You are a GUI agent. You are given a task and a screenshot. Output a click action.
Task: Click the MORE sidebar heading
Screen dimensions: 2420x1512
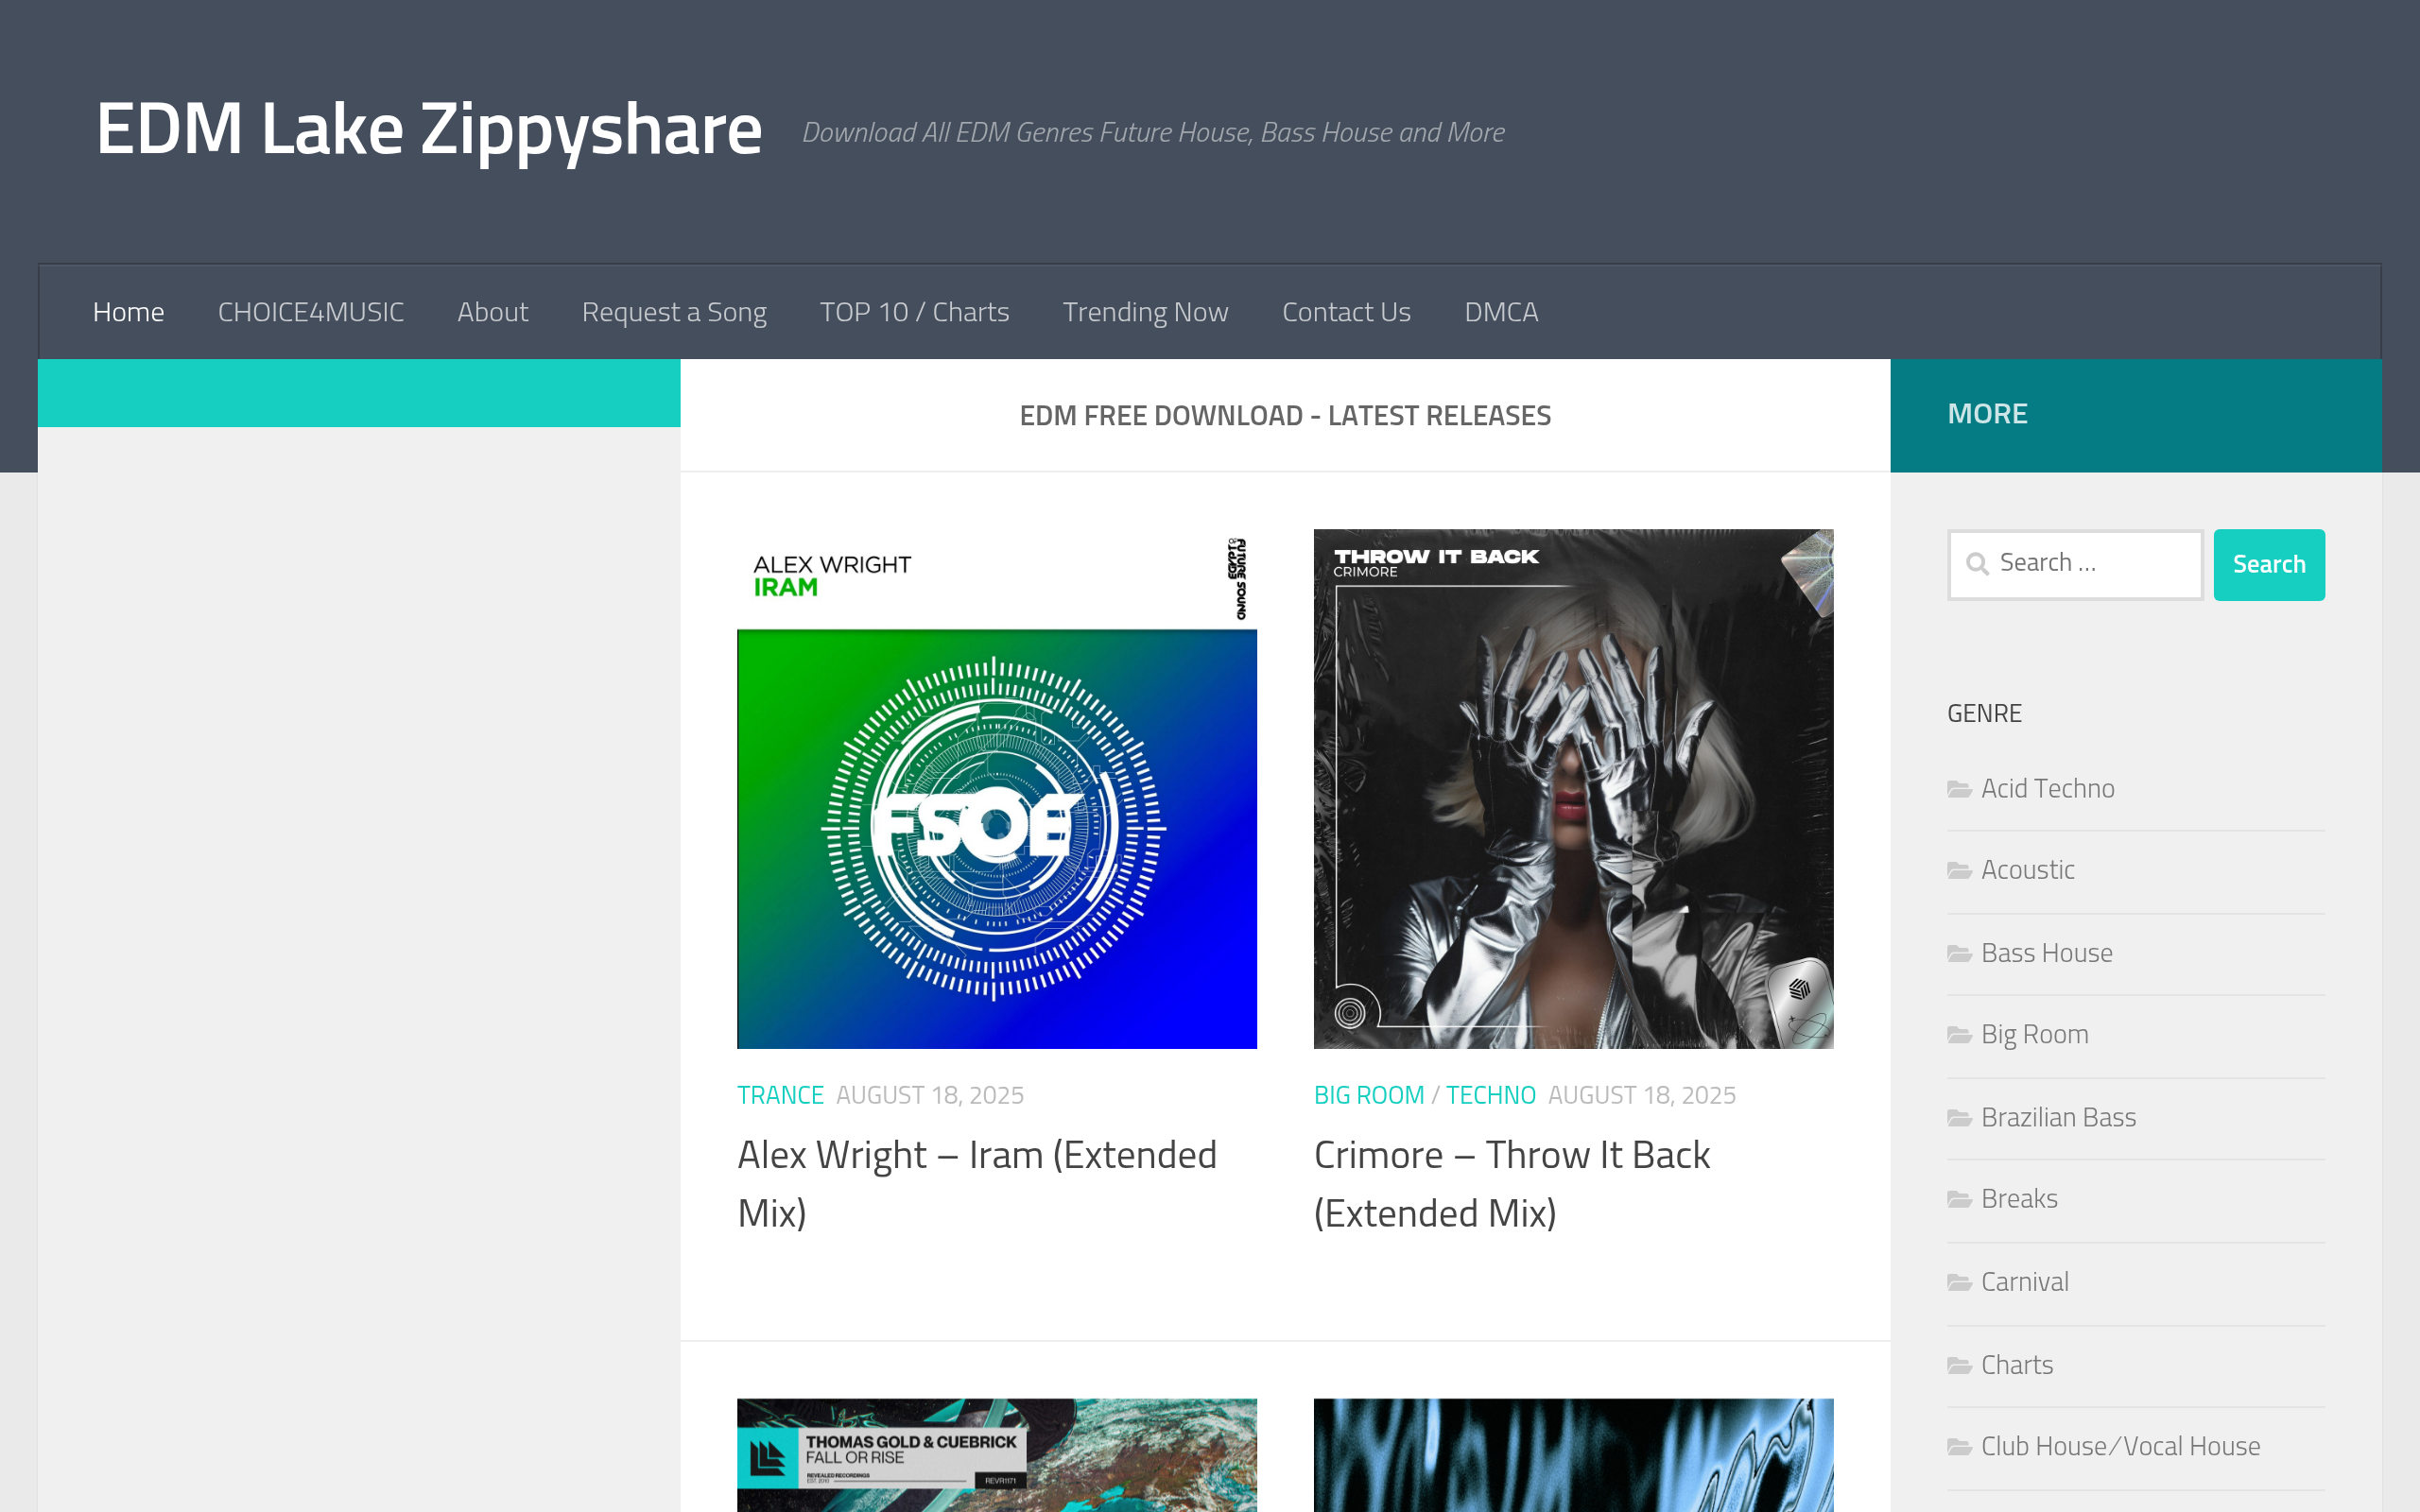pos(1987,414)
